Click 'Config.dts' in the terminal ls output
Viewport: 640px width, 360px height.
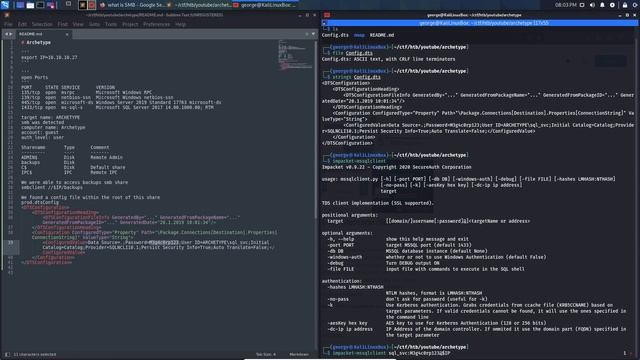(335, 35)
